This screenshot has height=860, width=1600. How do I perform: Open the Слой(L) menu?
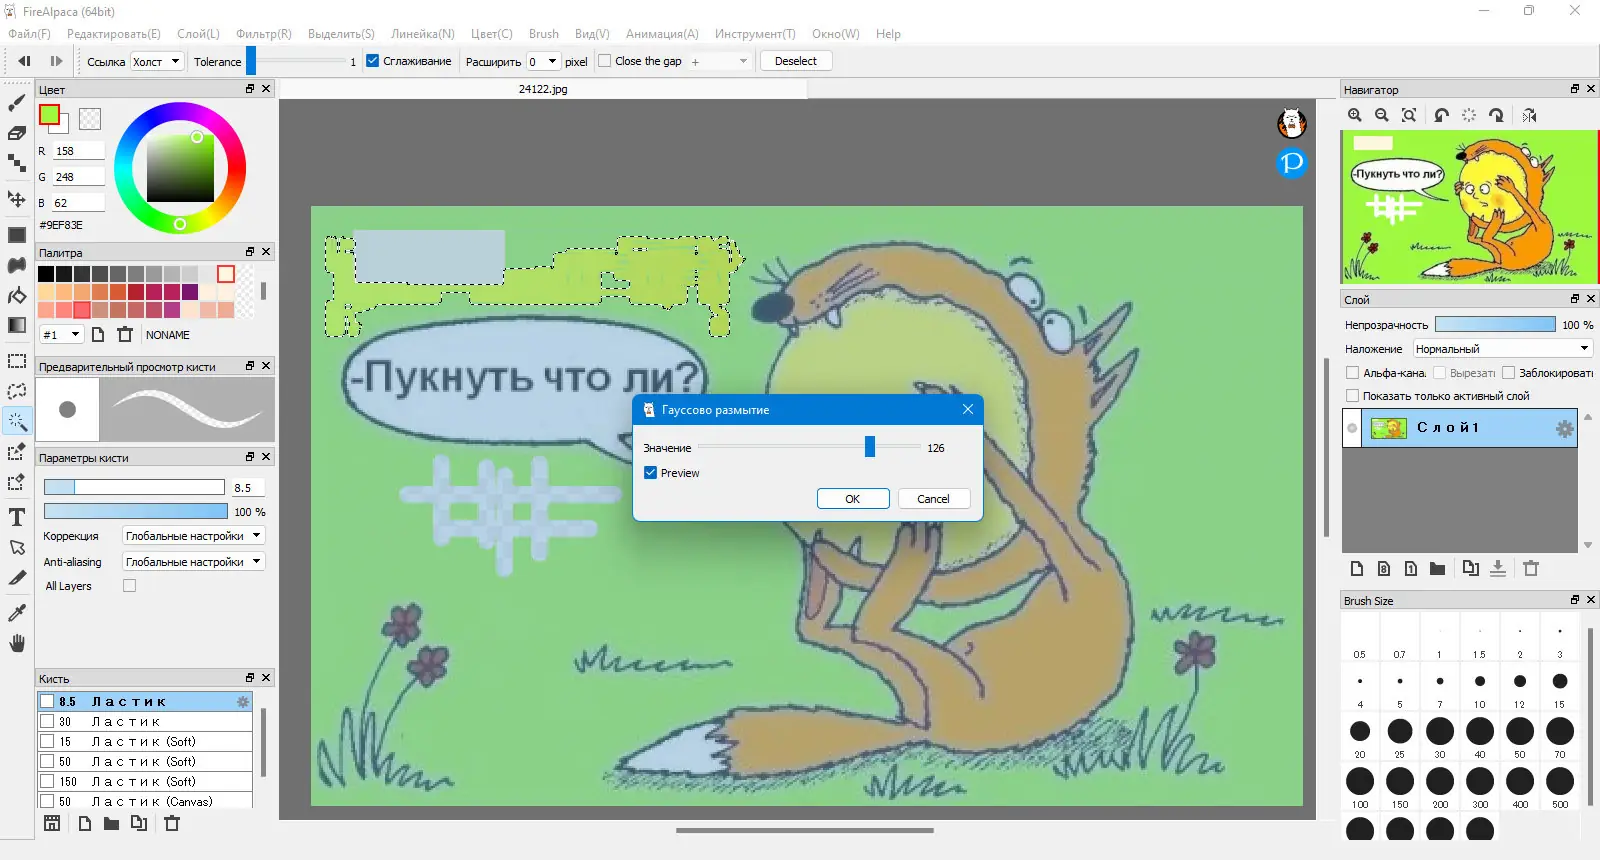(198, 34)
